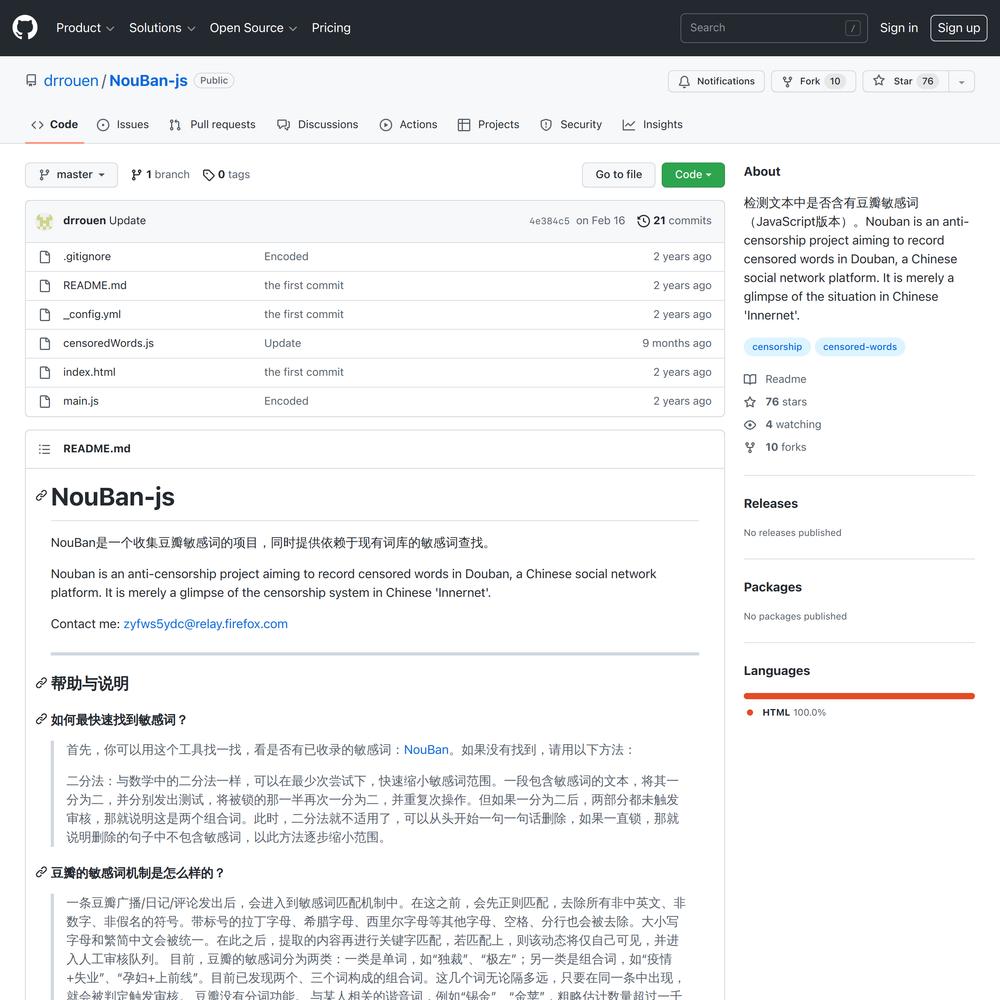This screenshot has width=1000, height=1000.
Task: Click the Sign up button
Action: [959, 28]
